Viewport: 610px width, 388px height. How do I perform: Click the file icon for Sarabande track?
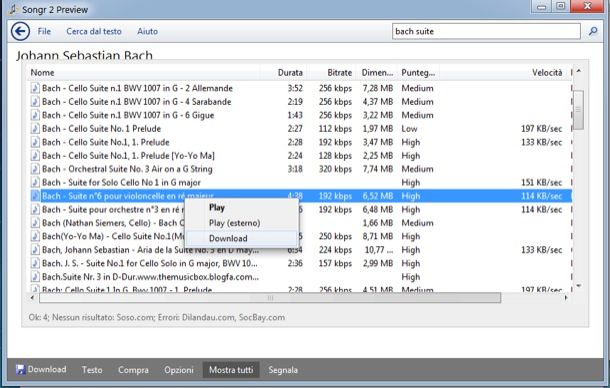[35, 102]
